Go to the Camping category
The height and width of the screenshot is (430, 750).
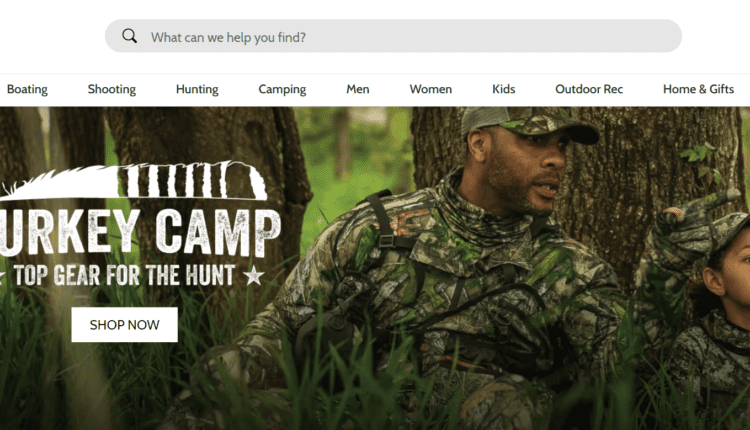pos(282,89)
